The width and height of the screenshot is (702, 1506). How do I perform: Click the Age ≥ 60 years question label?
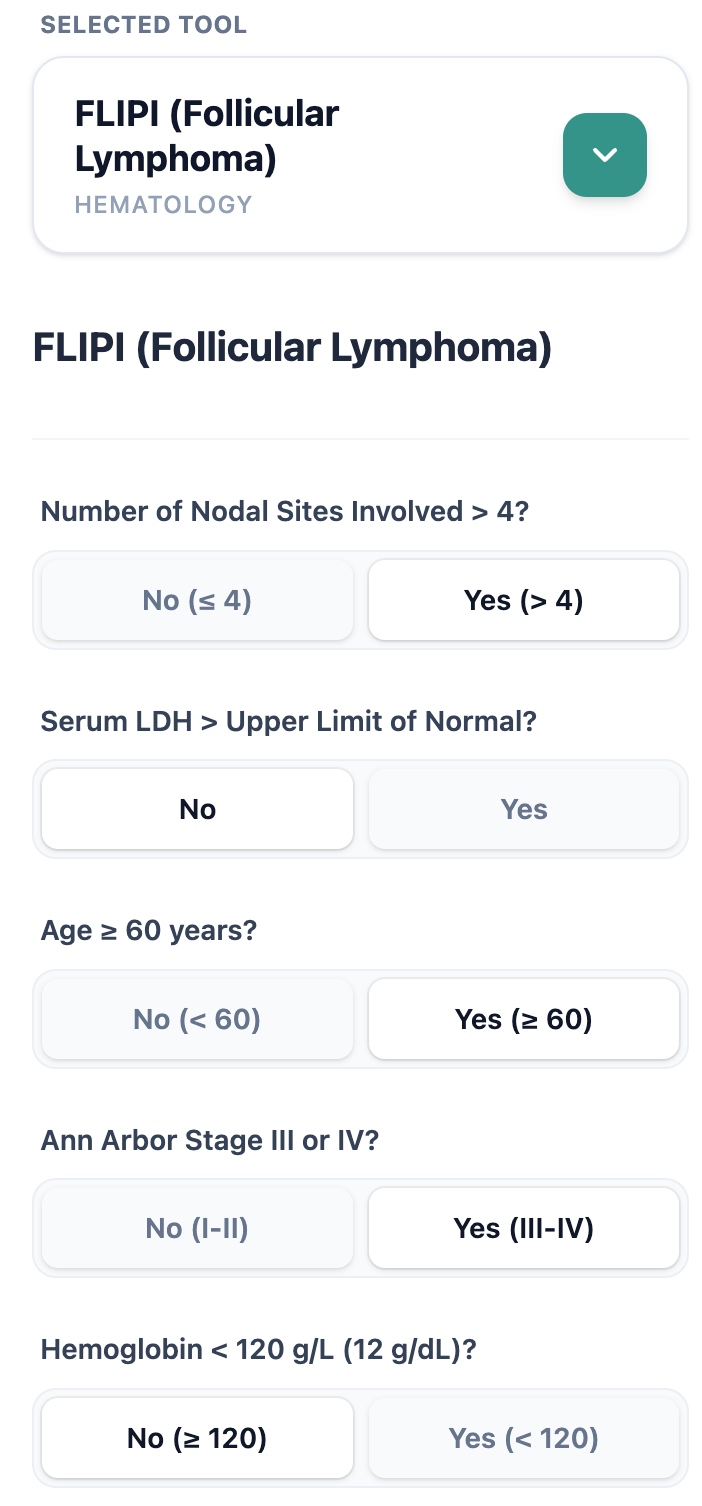pyautogui.click(x=149, y=931)
